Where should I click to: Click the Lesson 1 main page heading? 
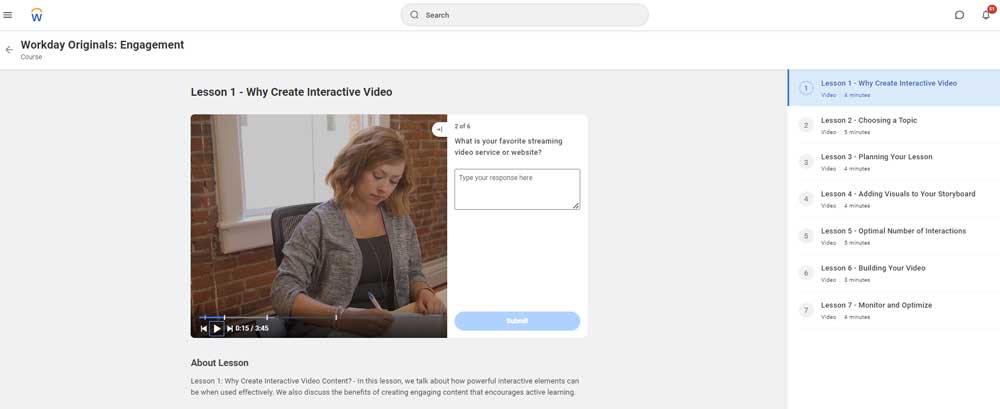point(291,92)
